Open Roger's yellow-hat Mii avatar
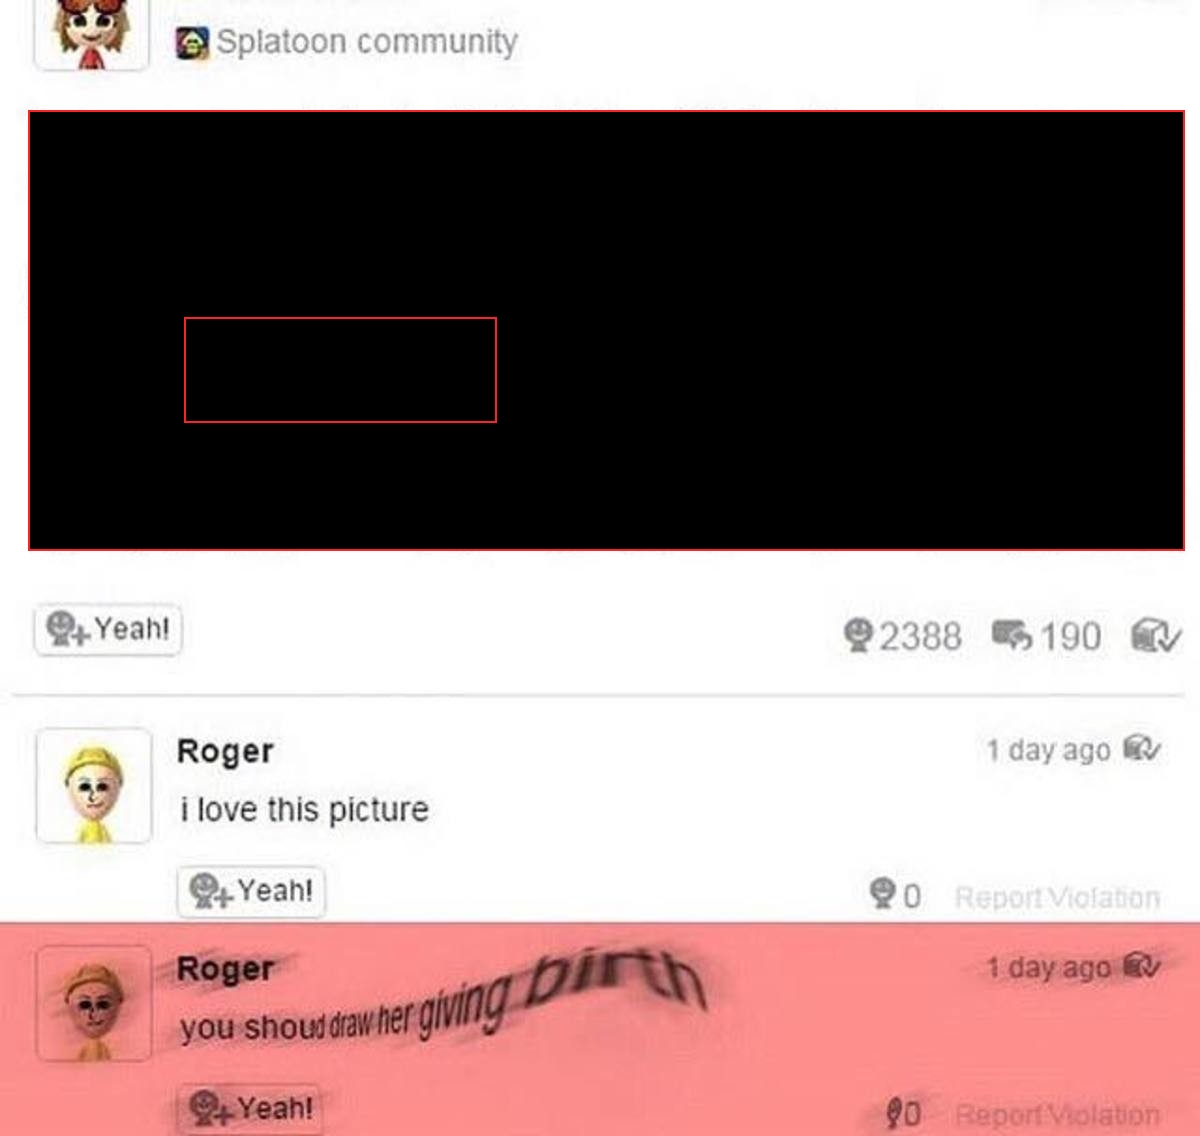Screen dimensions: 1200x1136 [94, 786]
